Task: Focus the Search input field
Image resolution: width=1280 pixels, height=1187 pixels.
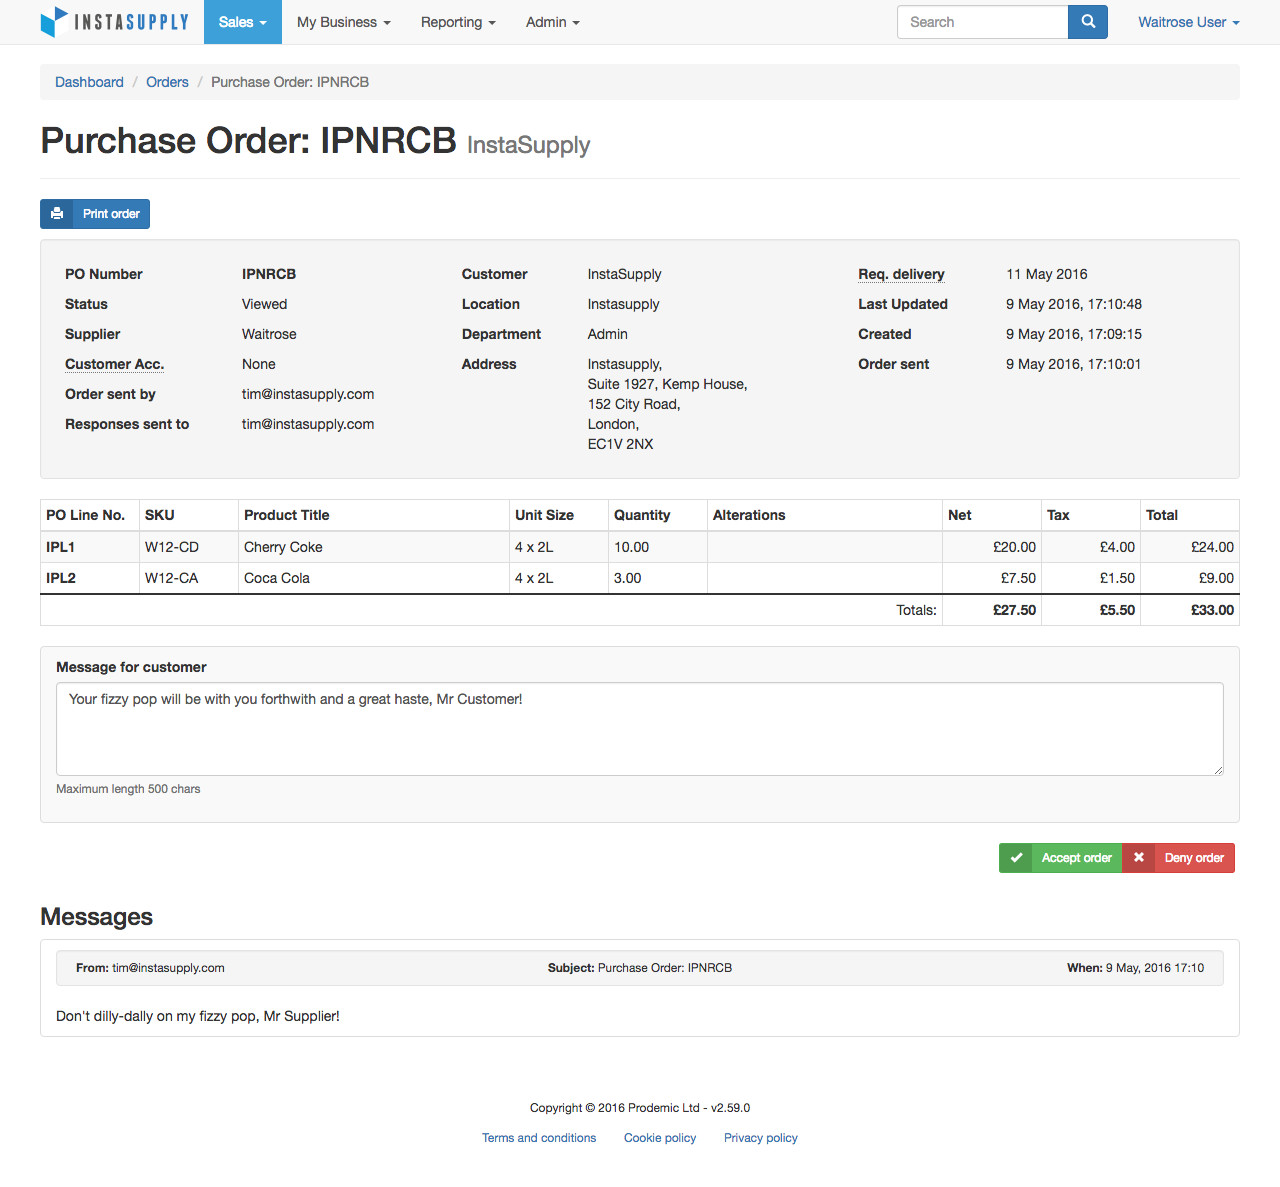Action: click(983, 22)
